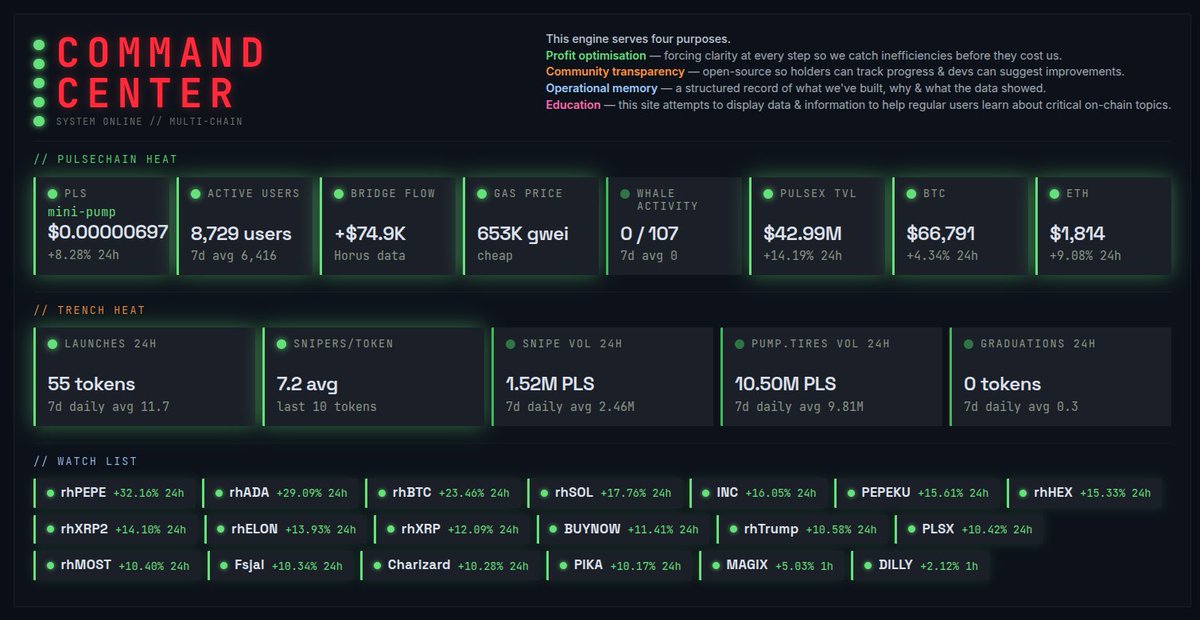Select rhBTC in the watch list
The width and height of the screenshot is (1200, 620).
pyautogui.click(x=442, y=493)
